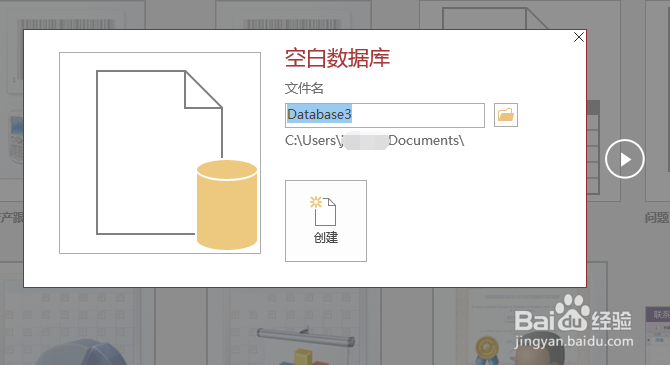Click the blank database preview image
Viewport: 670px width, 365px height.
pyautogui.click(x=160, y=153)
